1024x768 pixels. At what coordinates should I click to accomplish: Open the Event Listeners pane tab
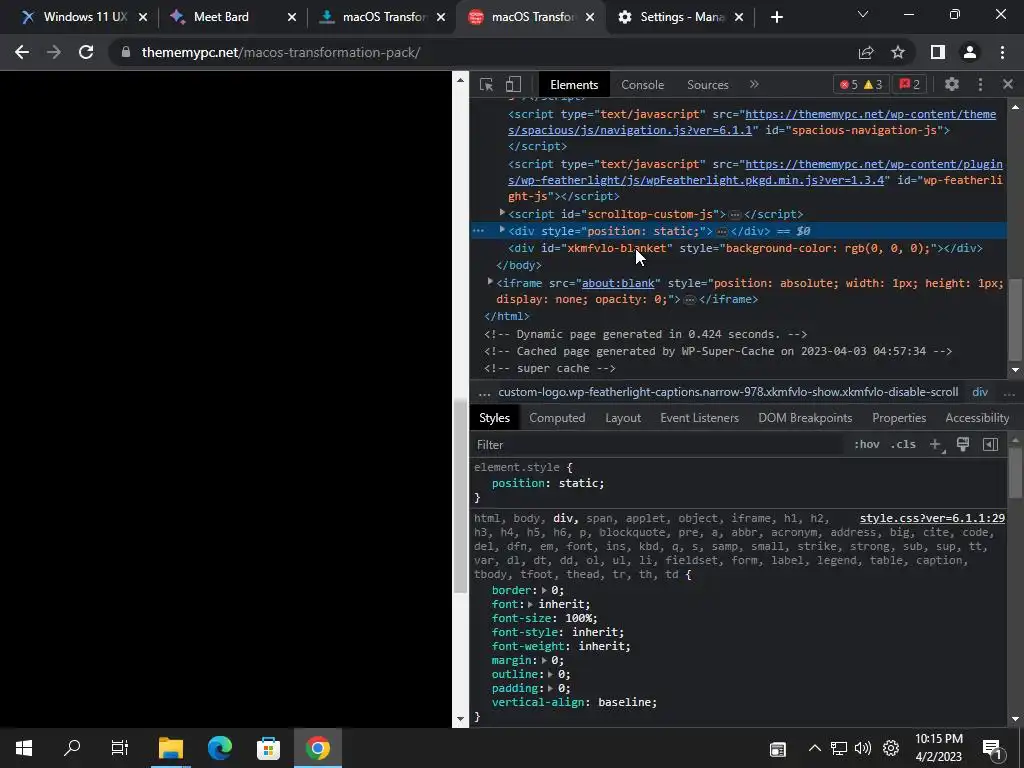[x=699, y=418]
